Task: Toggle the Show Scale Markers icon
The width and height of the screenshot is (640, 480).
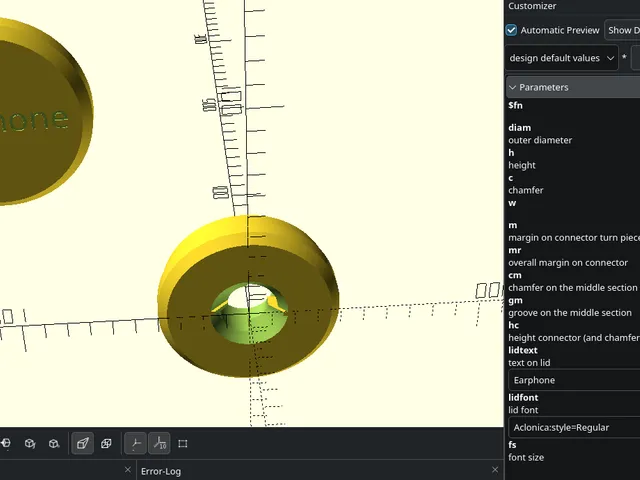Action: (159, 443)
